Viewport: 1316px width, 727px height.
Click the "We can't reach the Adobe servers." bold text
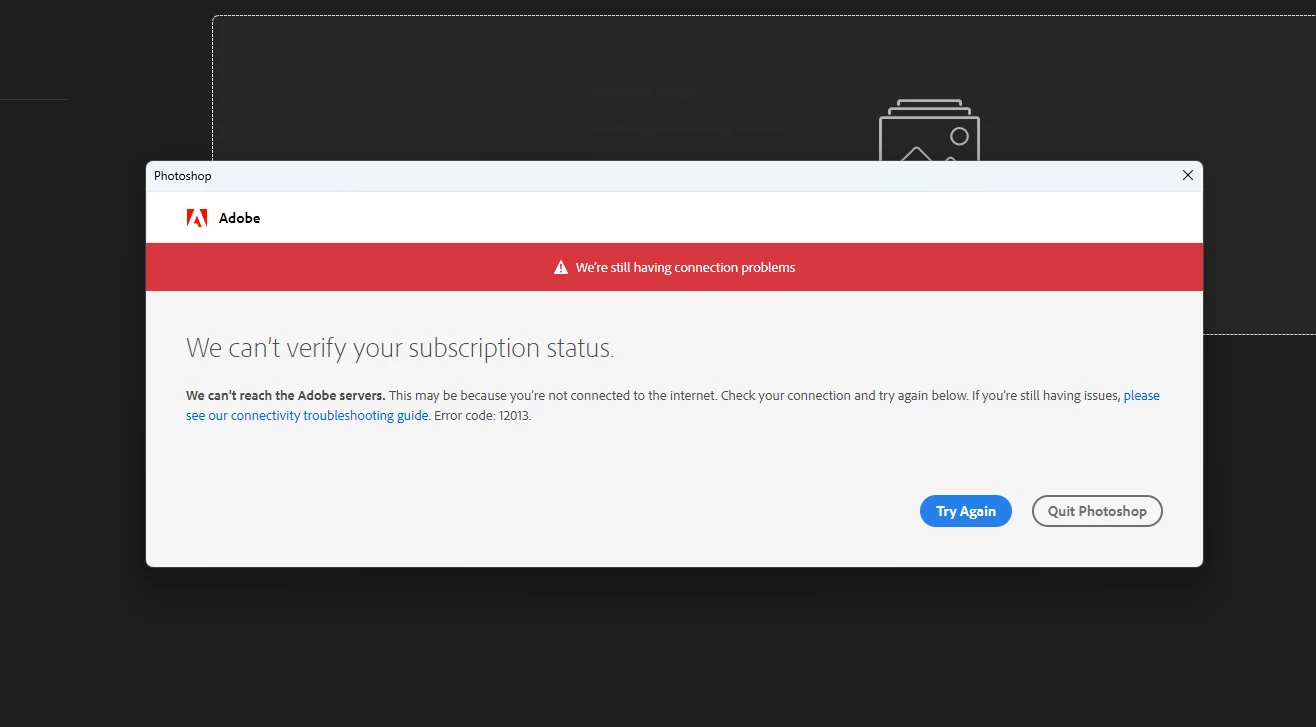coord(286,396)
